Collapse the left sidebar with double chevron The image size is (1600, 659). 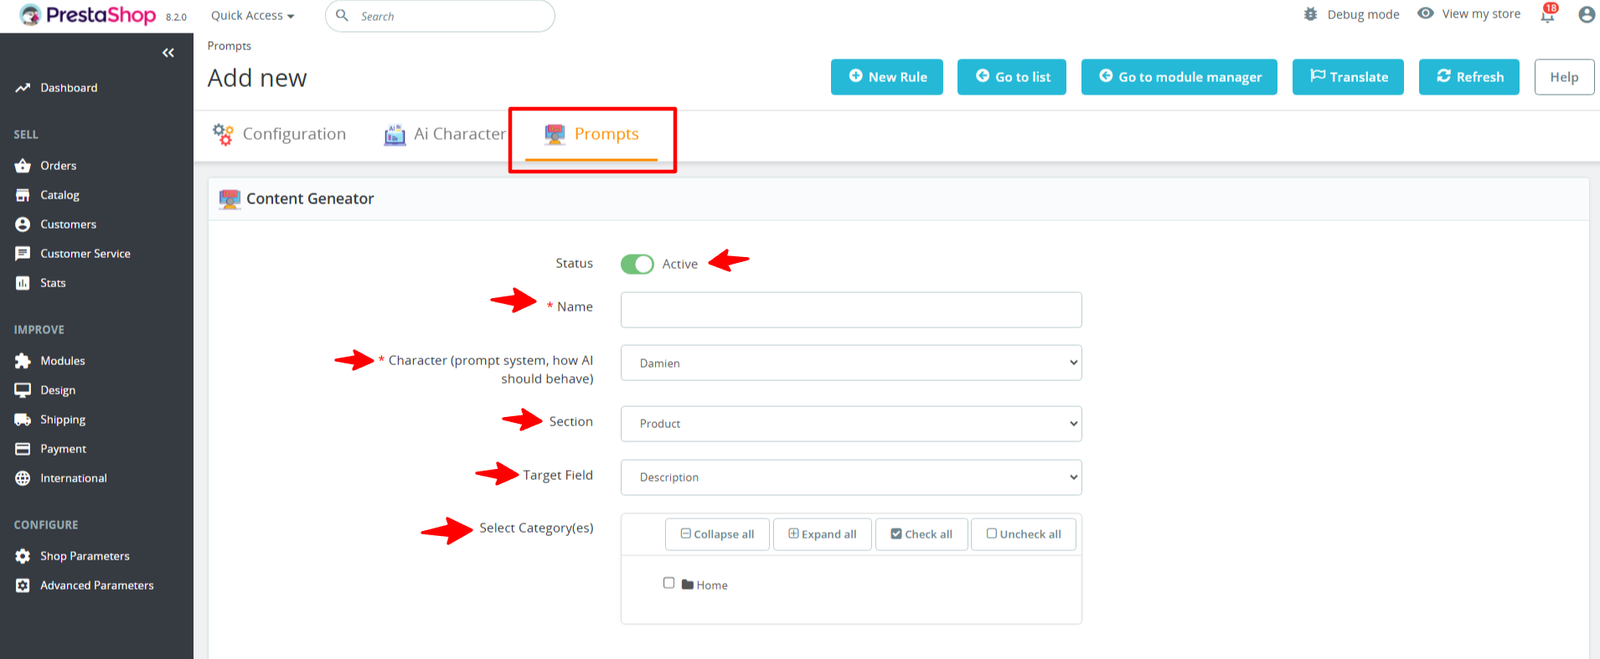point(168,52)
